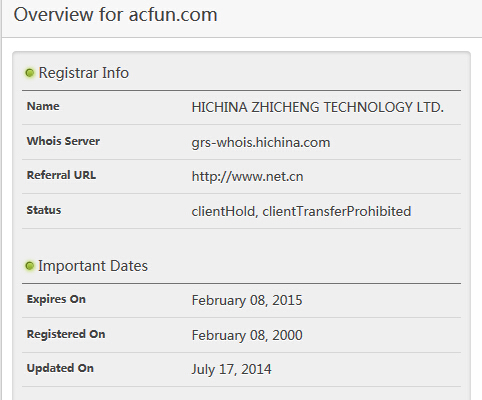Click the 'Whois Server' label
This screenshot has width=482, height=400.
[x=63, y=141]
